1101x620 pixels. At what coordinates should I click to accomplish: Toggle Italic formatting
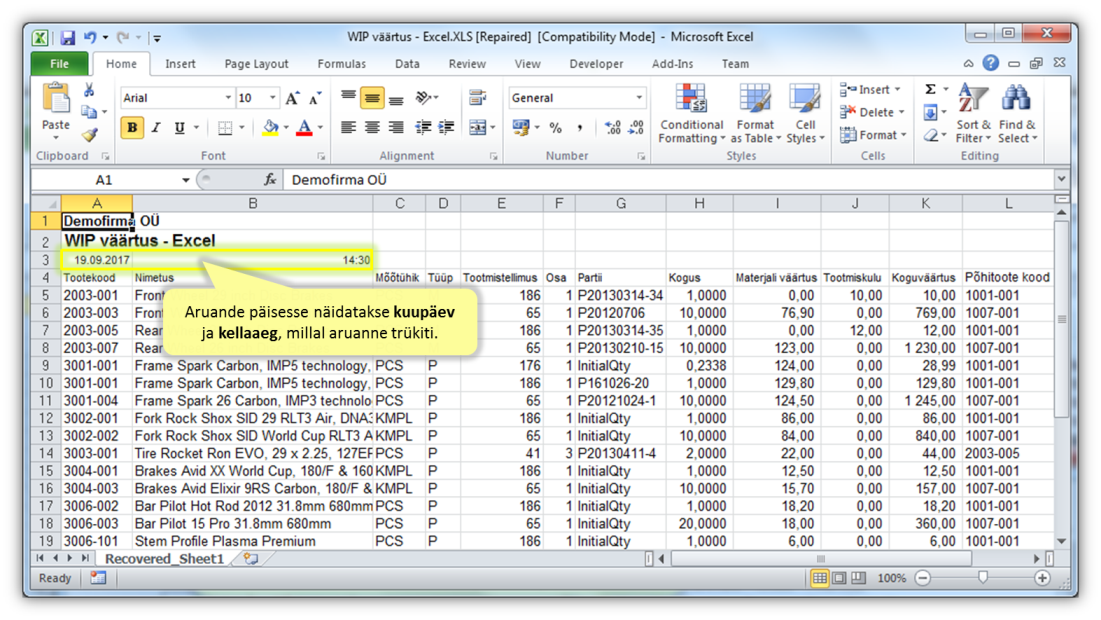156,128
